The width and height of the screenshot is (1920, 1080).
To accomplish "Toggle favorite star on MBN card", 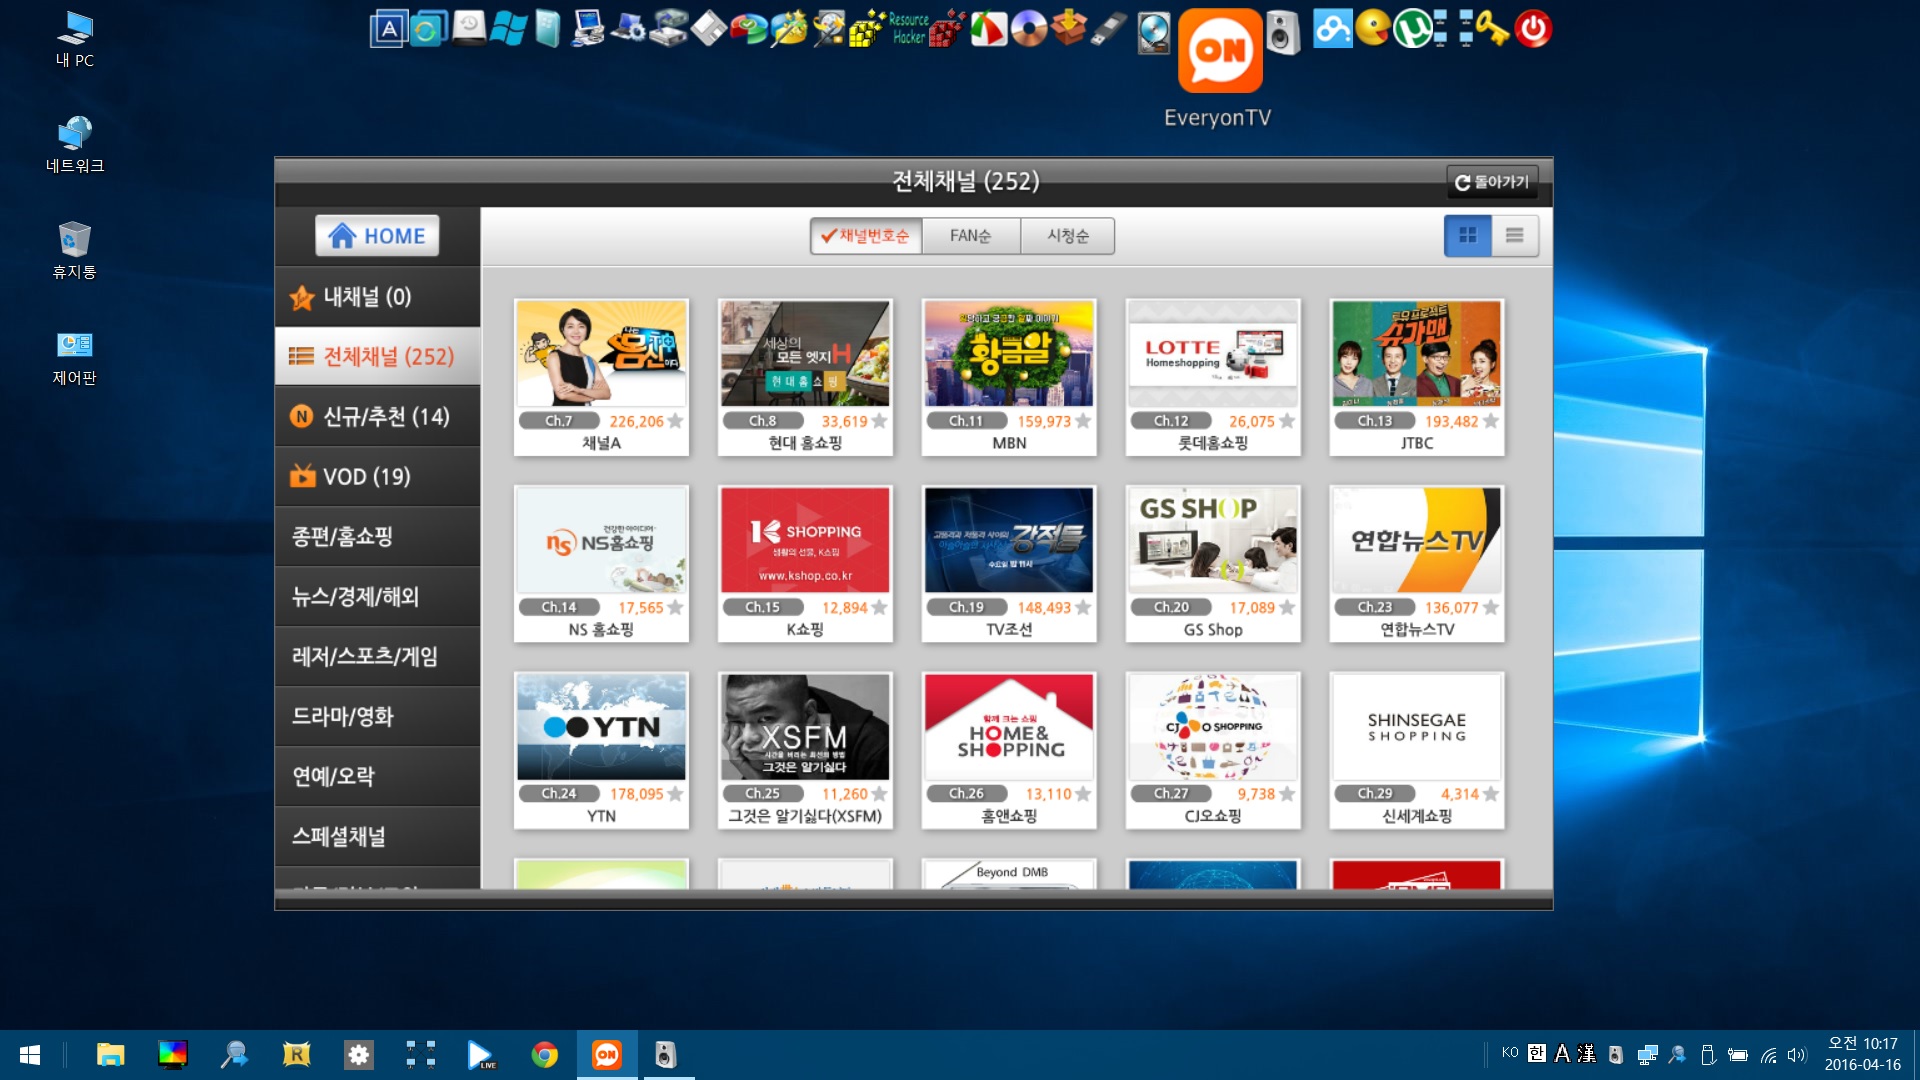I will point(1083,421).
